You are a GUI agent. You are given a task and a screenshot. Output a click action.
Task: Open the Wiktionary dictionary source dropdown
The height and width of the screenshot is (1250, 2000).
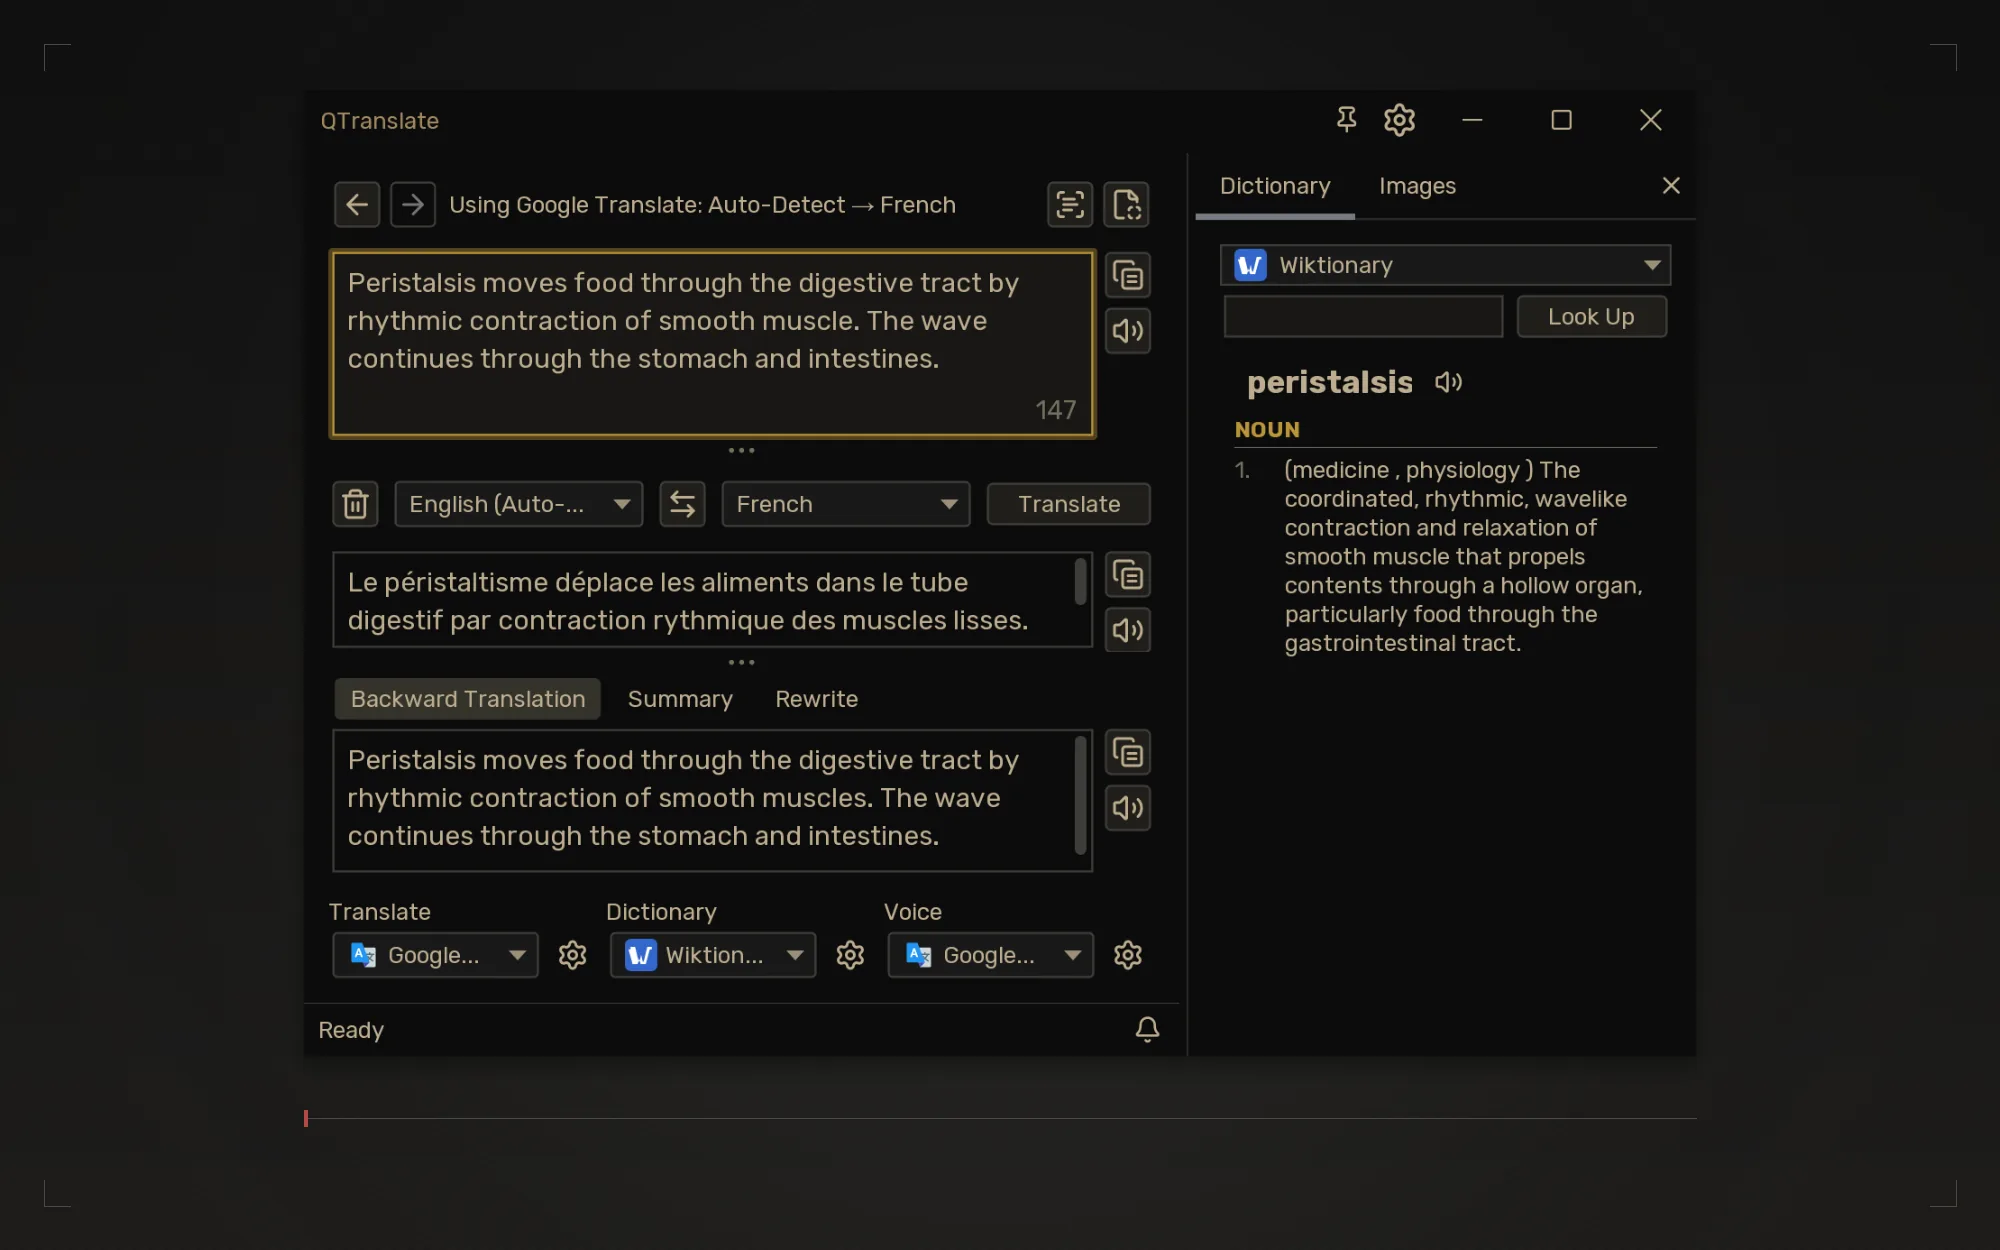click(x=1445, y=265)
